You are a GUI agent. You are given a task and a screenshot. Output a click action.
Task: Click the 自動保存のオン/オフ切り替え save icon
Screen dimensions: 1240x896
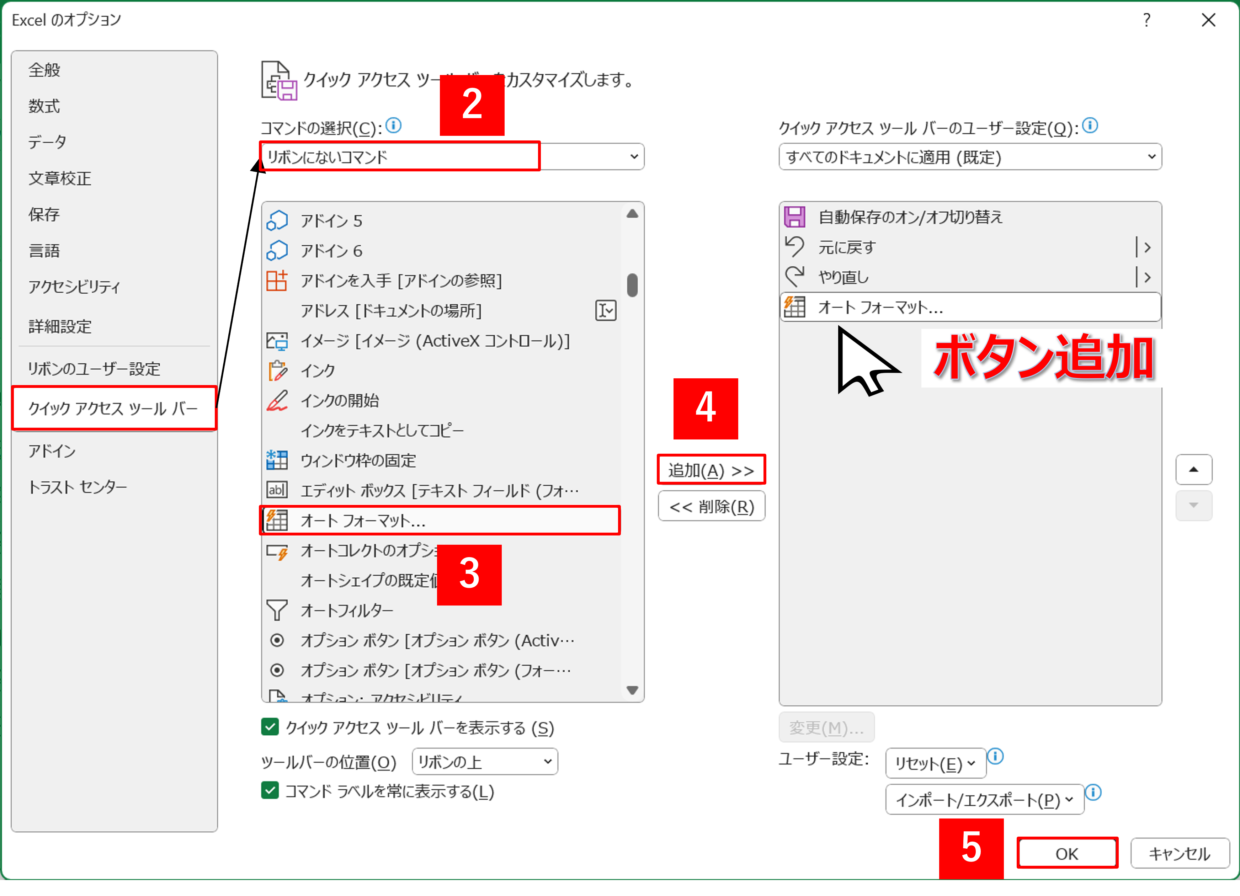(x=795, y=217)
